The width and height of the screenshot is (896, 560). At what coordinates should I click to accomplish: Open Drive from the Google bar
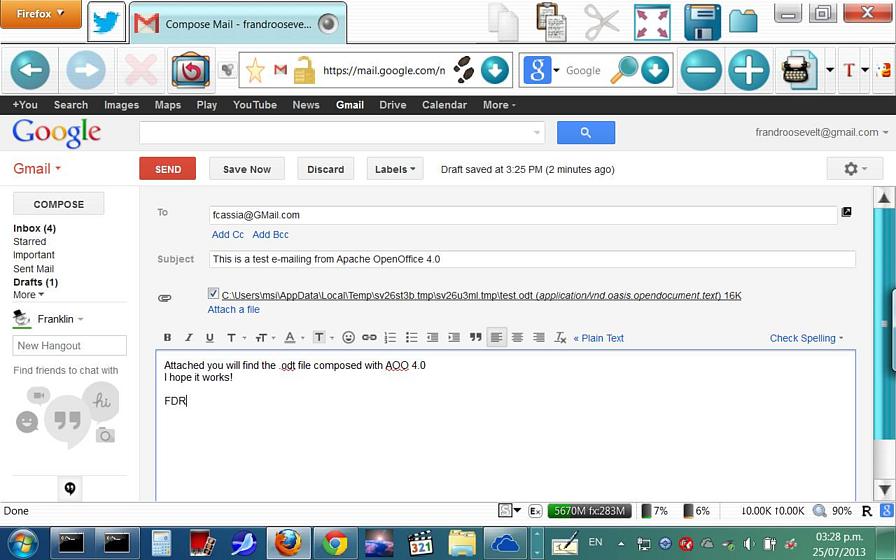click(x=393, y=105)
